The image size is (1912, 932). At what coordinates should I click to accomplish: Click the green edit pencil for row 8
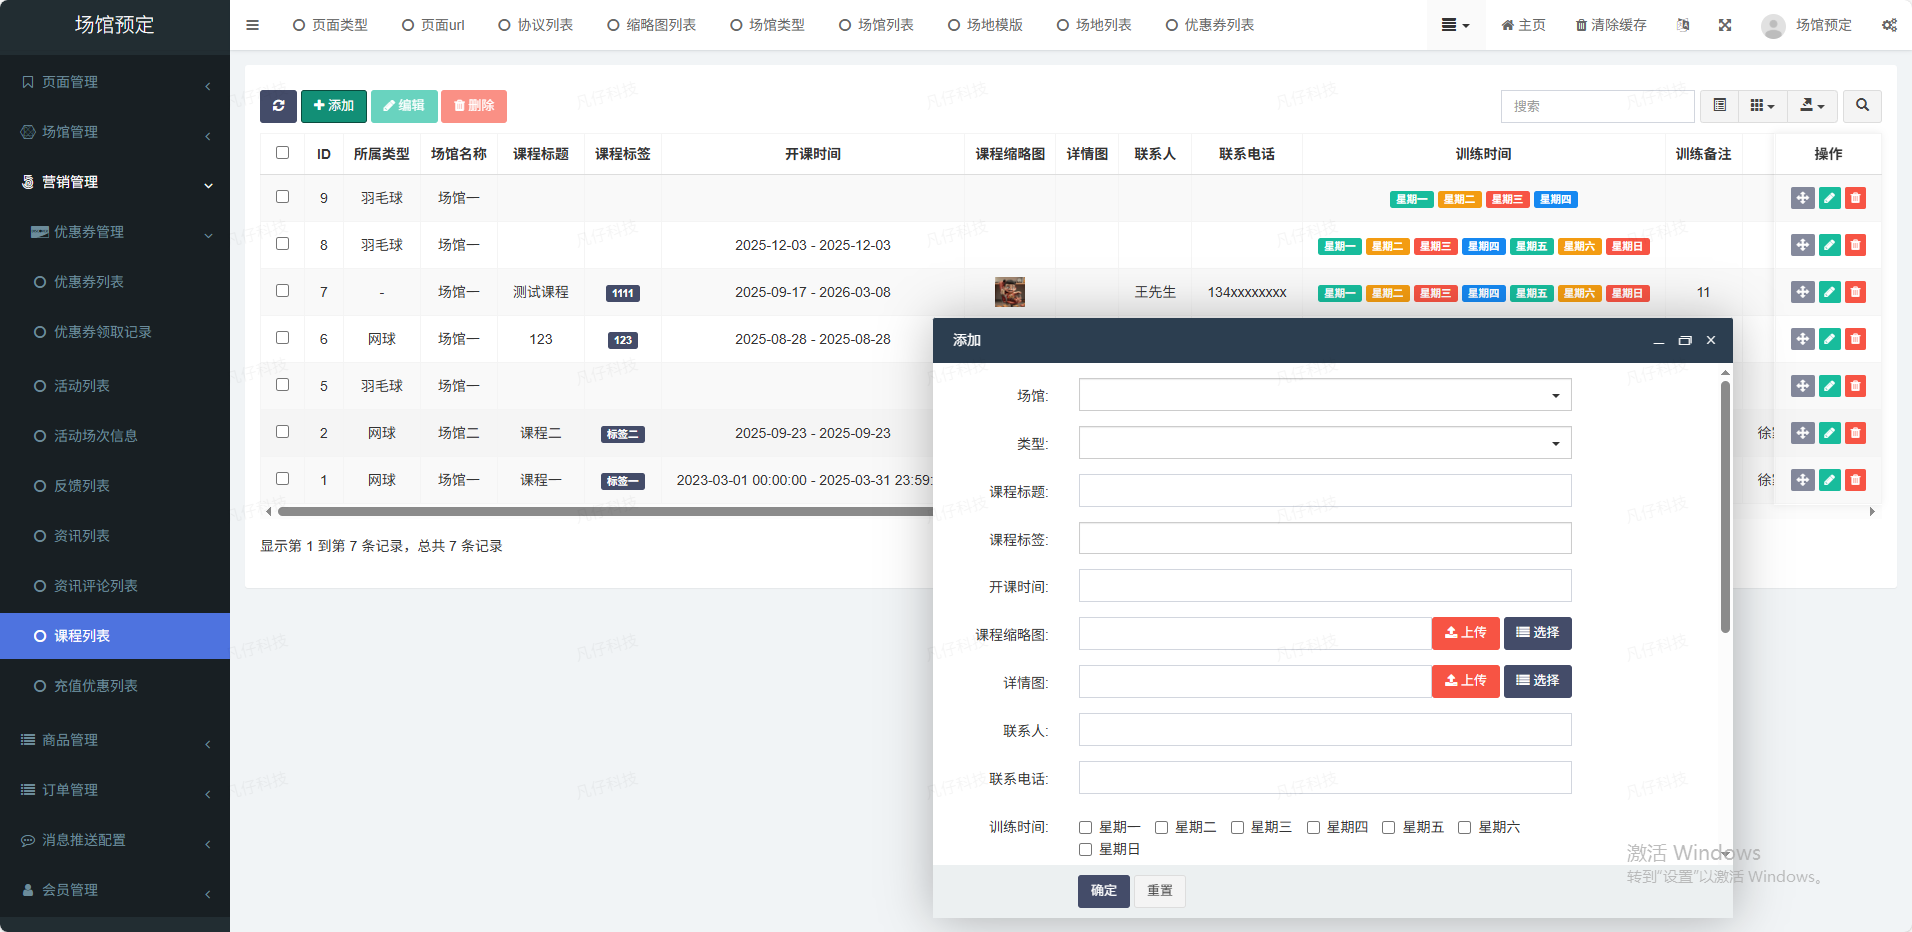1829,245
